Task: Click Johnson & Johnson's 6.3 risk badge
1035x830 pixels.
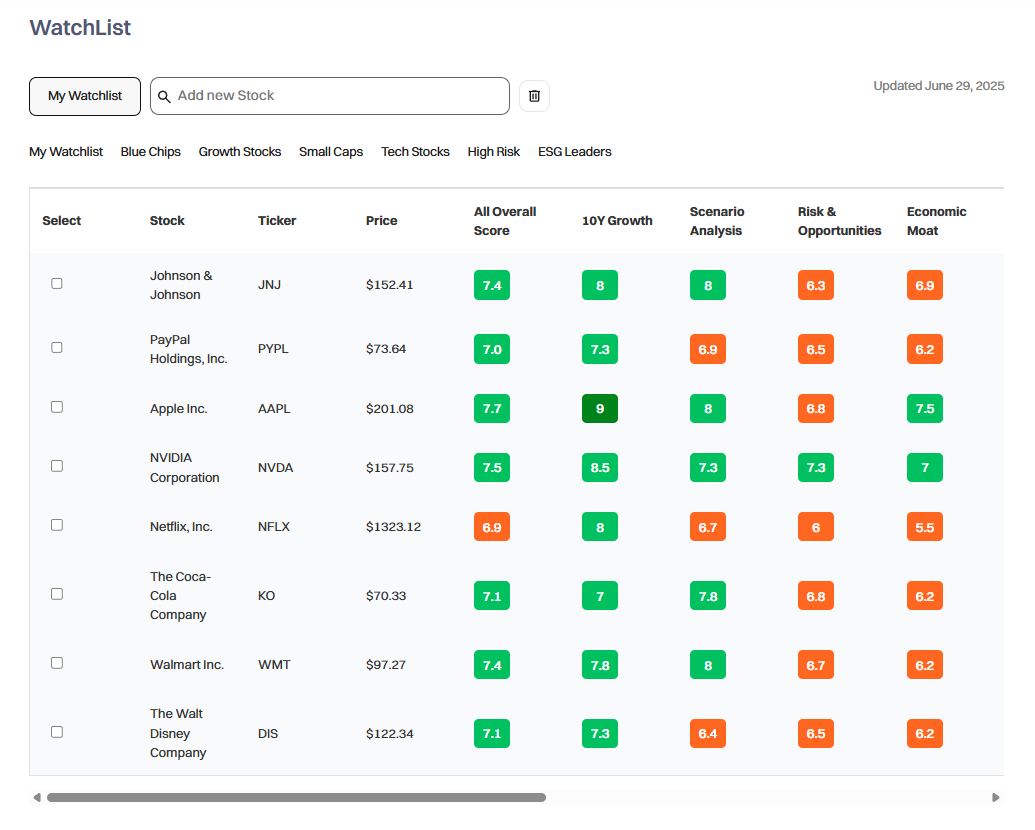Action: (x=815, y=285)
